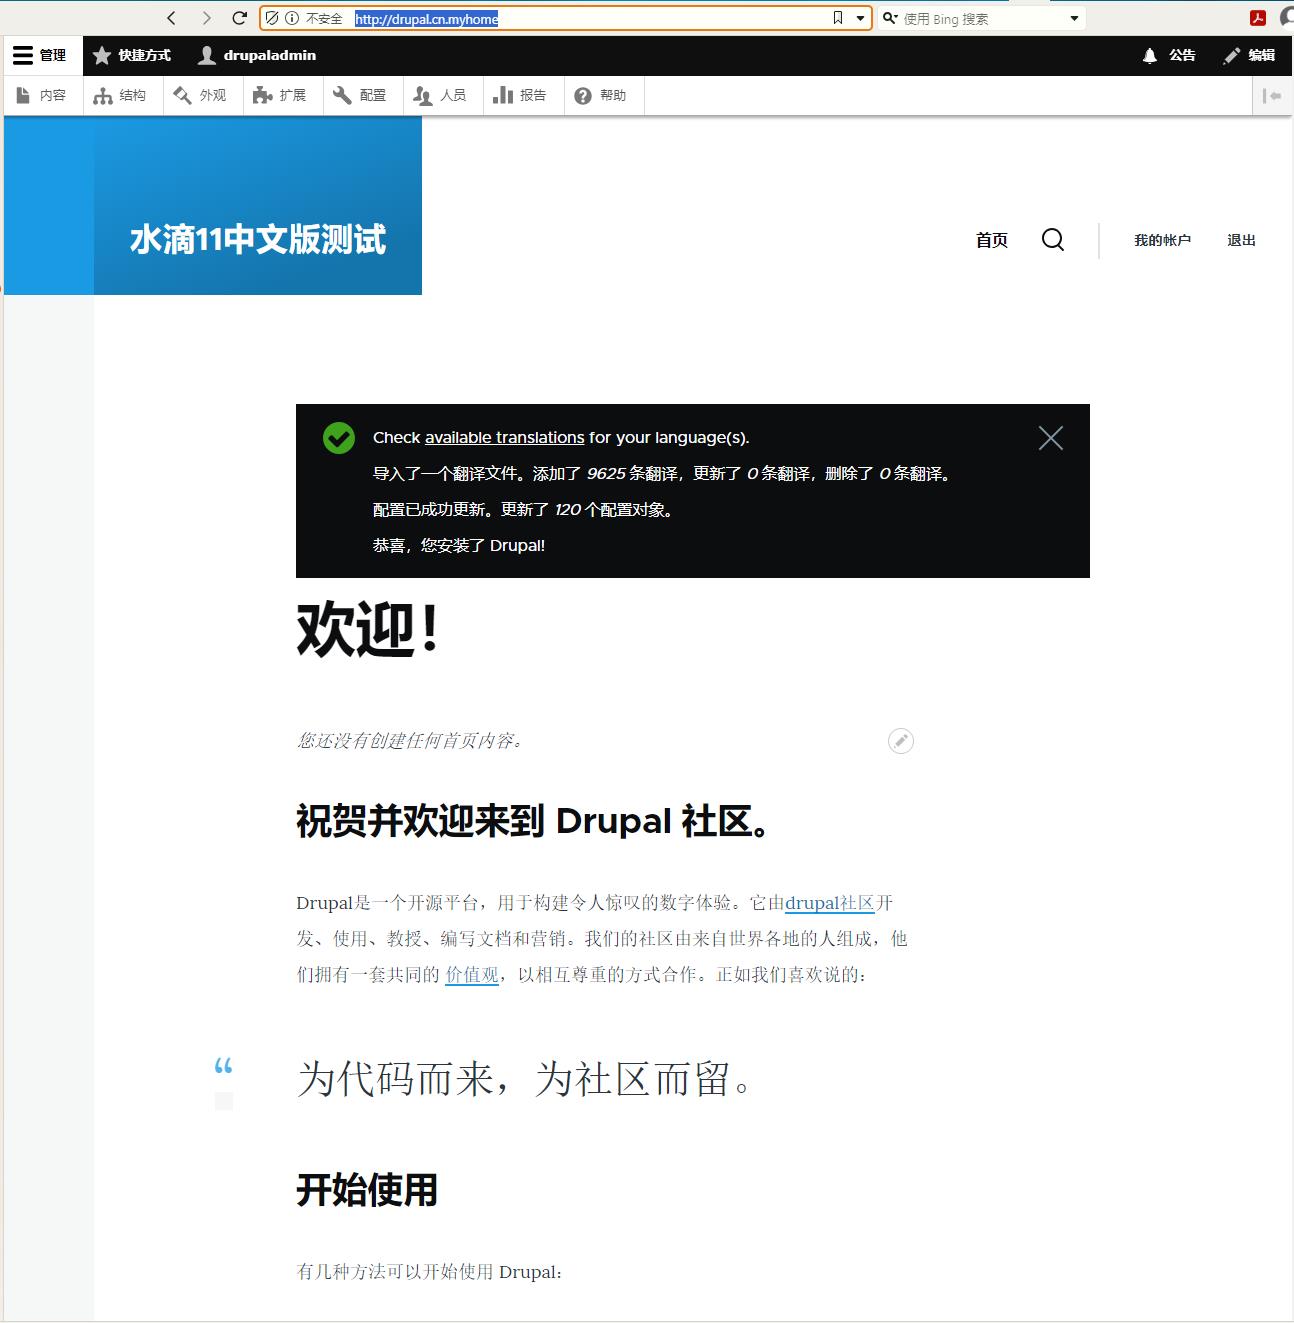Open the 人员 people tab
This screenshot has width=1294, height=1323.
pyautogui.click(x=441, y=96)
